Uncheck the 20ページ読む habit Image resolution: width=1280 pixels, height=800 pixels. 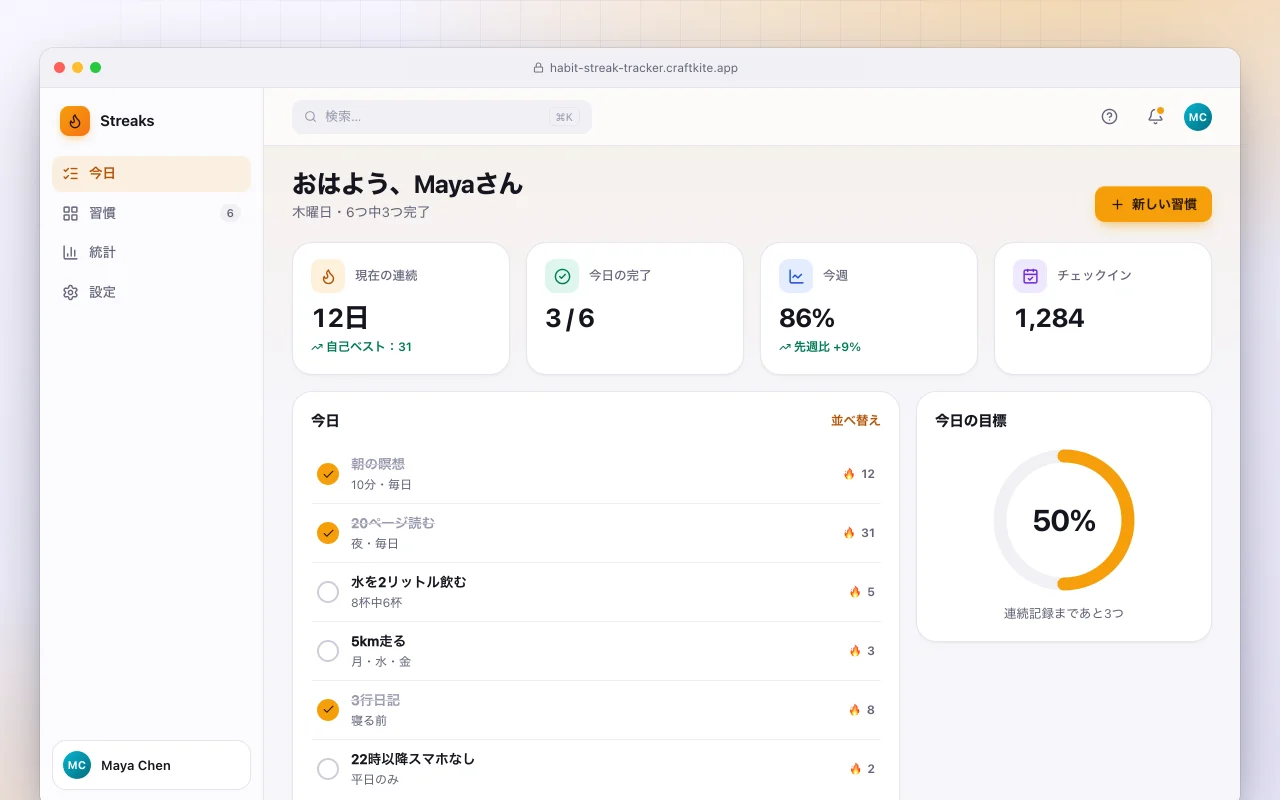pyautogui.click(x=328, y=533)
